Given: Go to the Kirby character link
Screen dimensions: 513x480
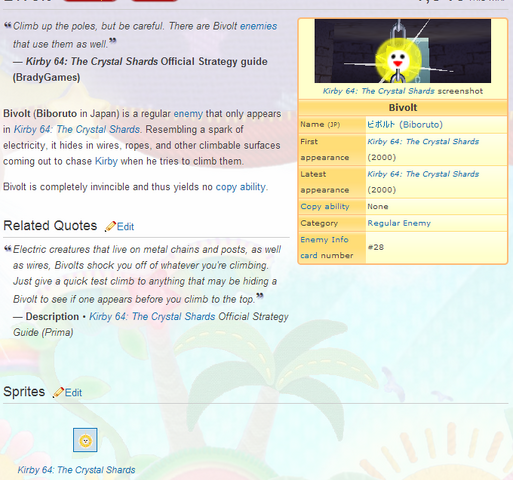Looking at the screenshot, I should tap(106, 161).
